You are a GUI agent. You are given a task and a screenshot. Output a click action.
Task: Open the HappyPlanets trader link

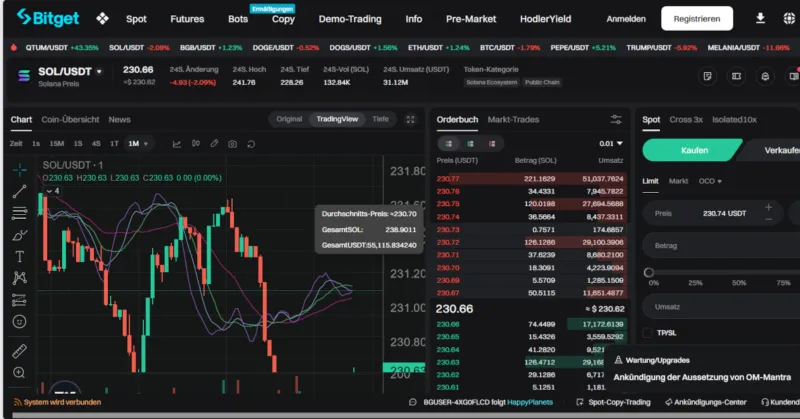pyautogui.click(x=530, y=402)
